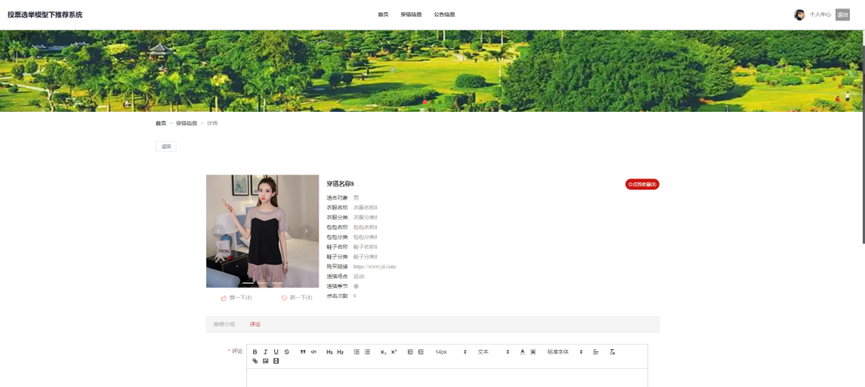Click the page vertical scrollbar
The image size is (865, 387).
863,138
